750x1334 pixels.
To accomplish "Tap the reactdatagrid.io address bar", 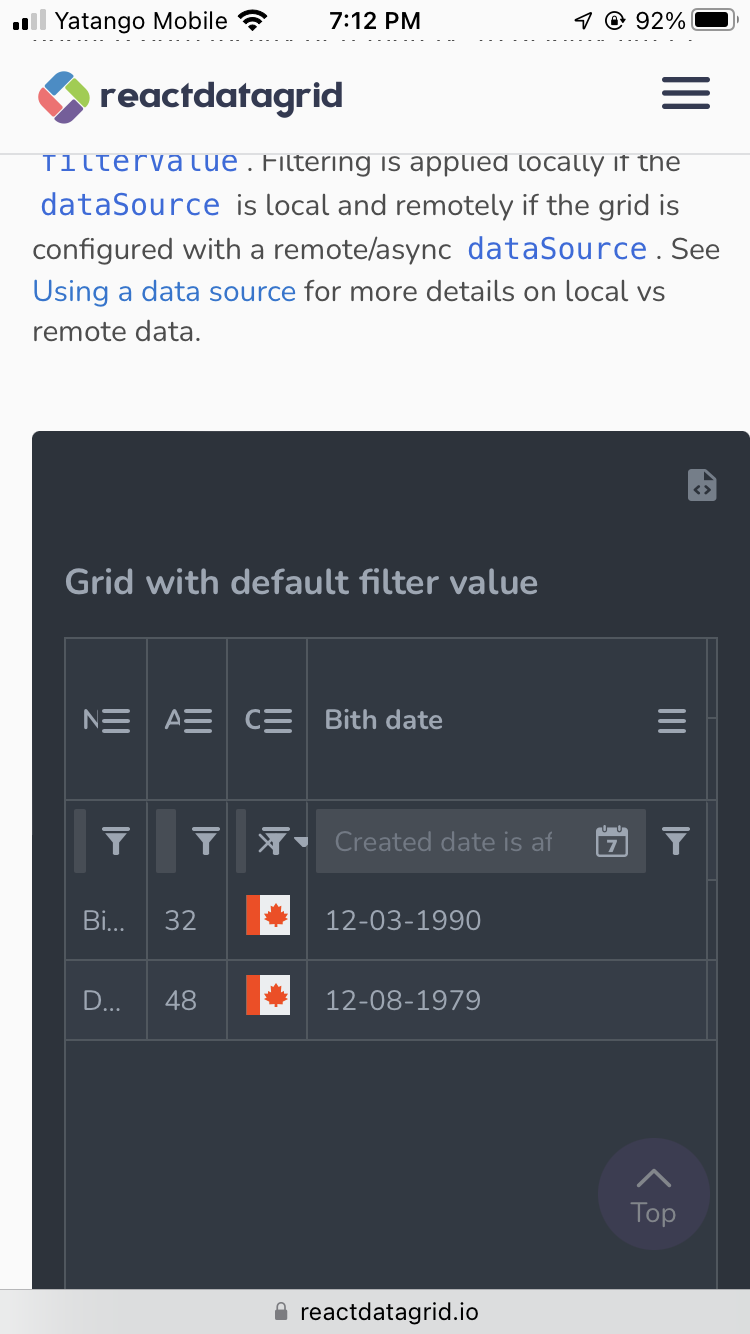I will (375, 1311).
